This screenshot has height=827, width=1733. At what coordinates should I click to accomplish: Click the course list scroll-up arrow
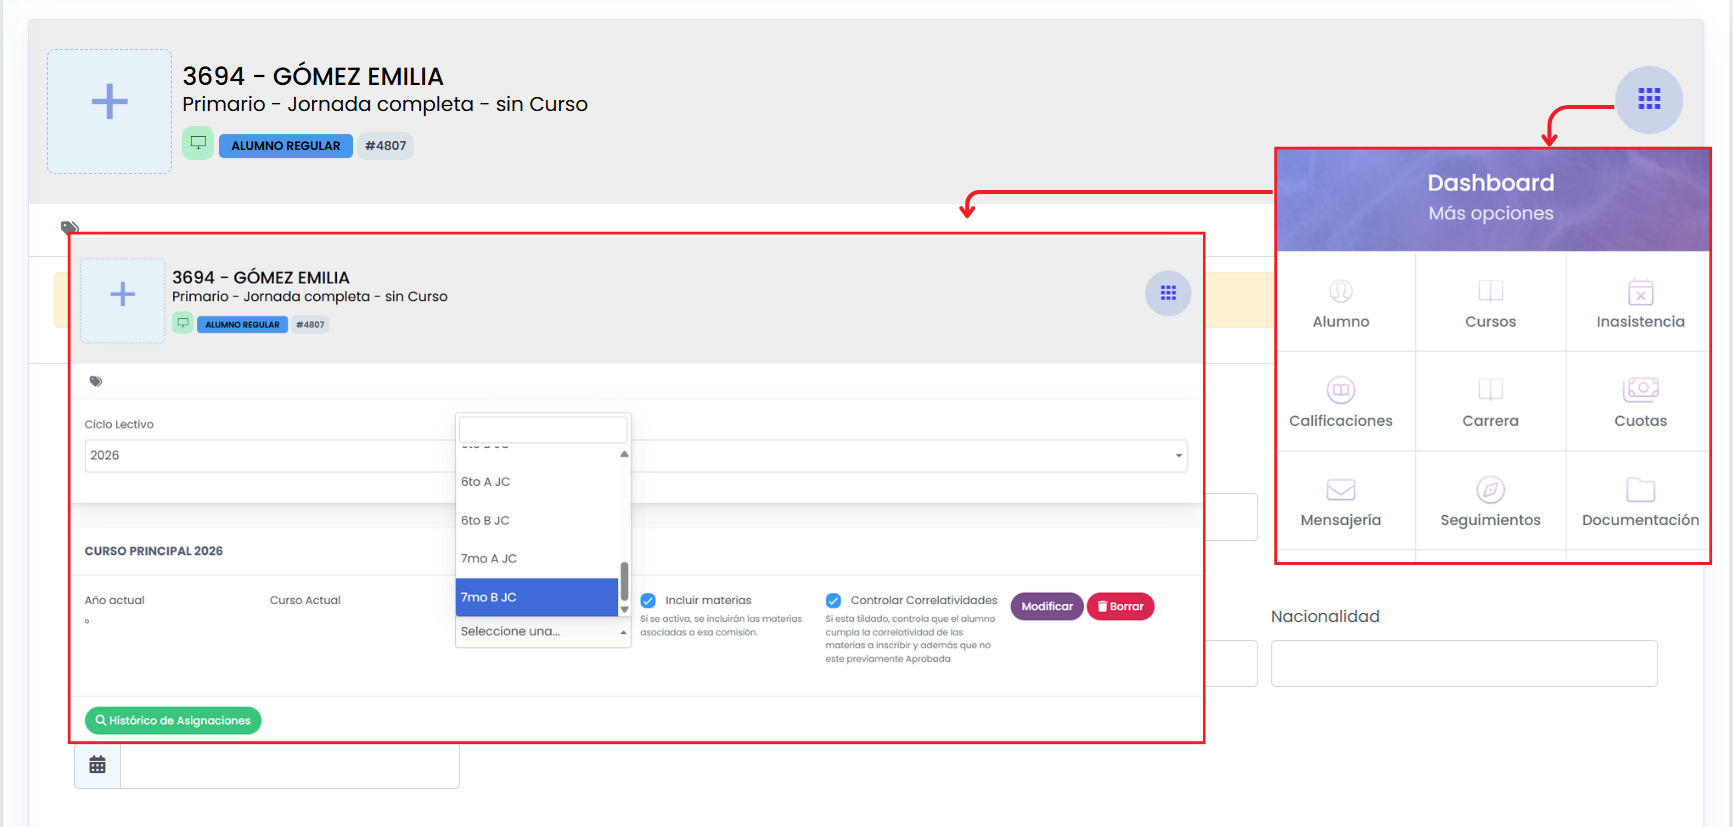pyautogui.click(x=624, y=454)
